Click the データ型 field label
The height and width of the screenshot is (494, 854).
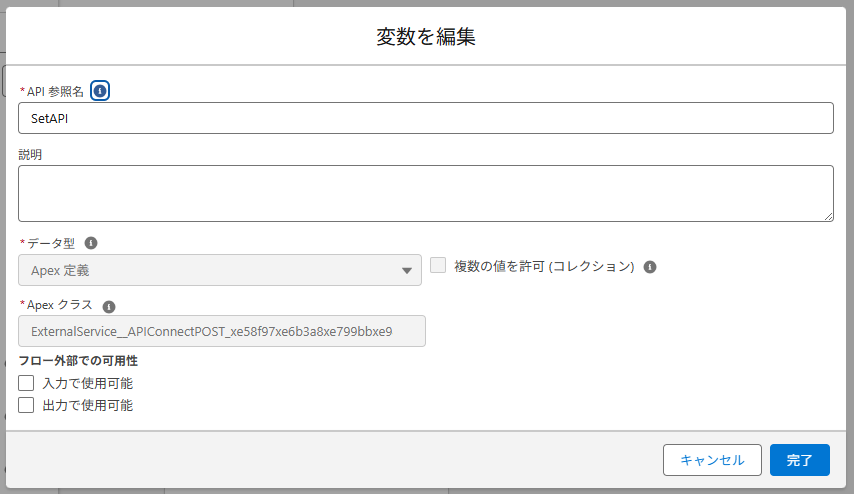pos(51,243)
